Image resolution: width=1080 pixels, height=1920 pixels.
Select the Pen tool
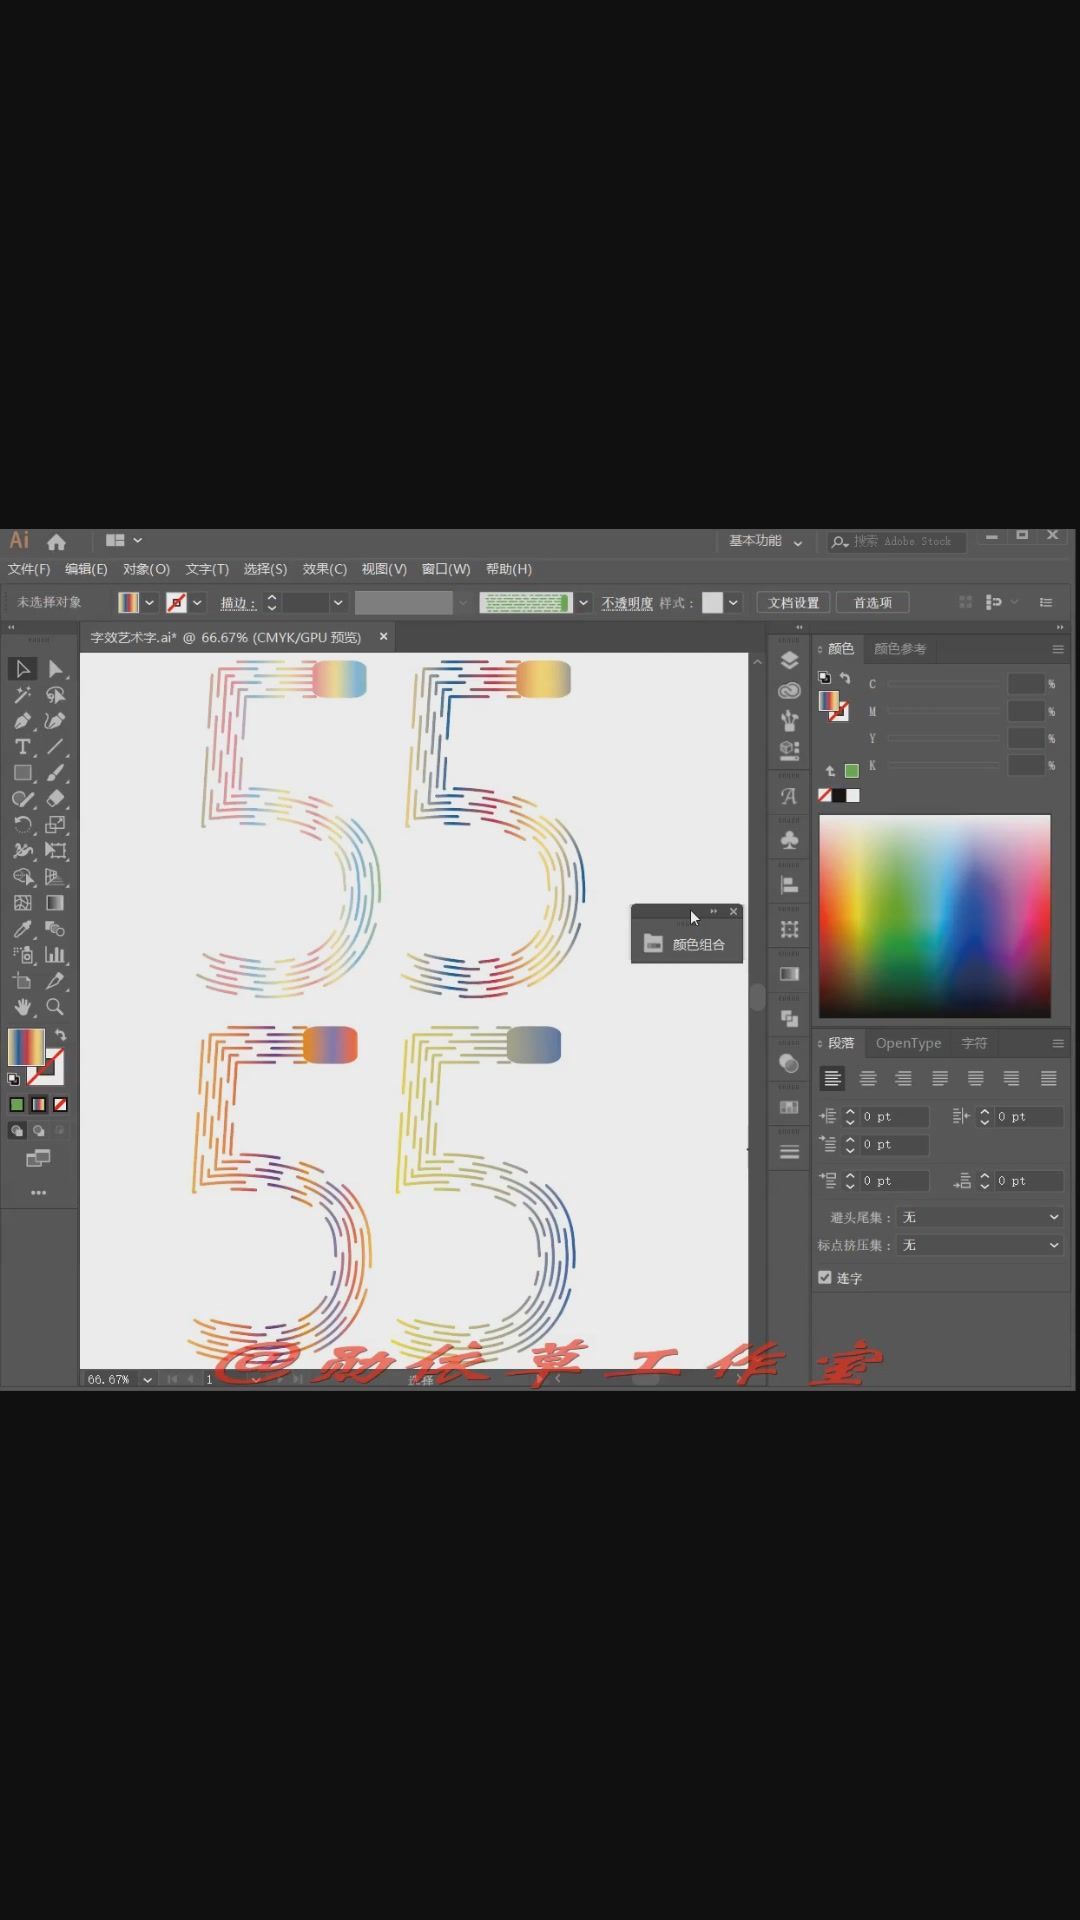tap(22, 720)
